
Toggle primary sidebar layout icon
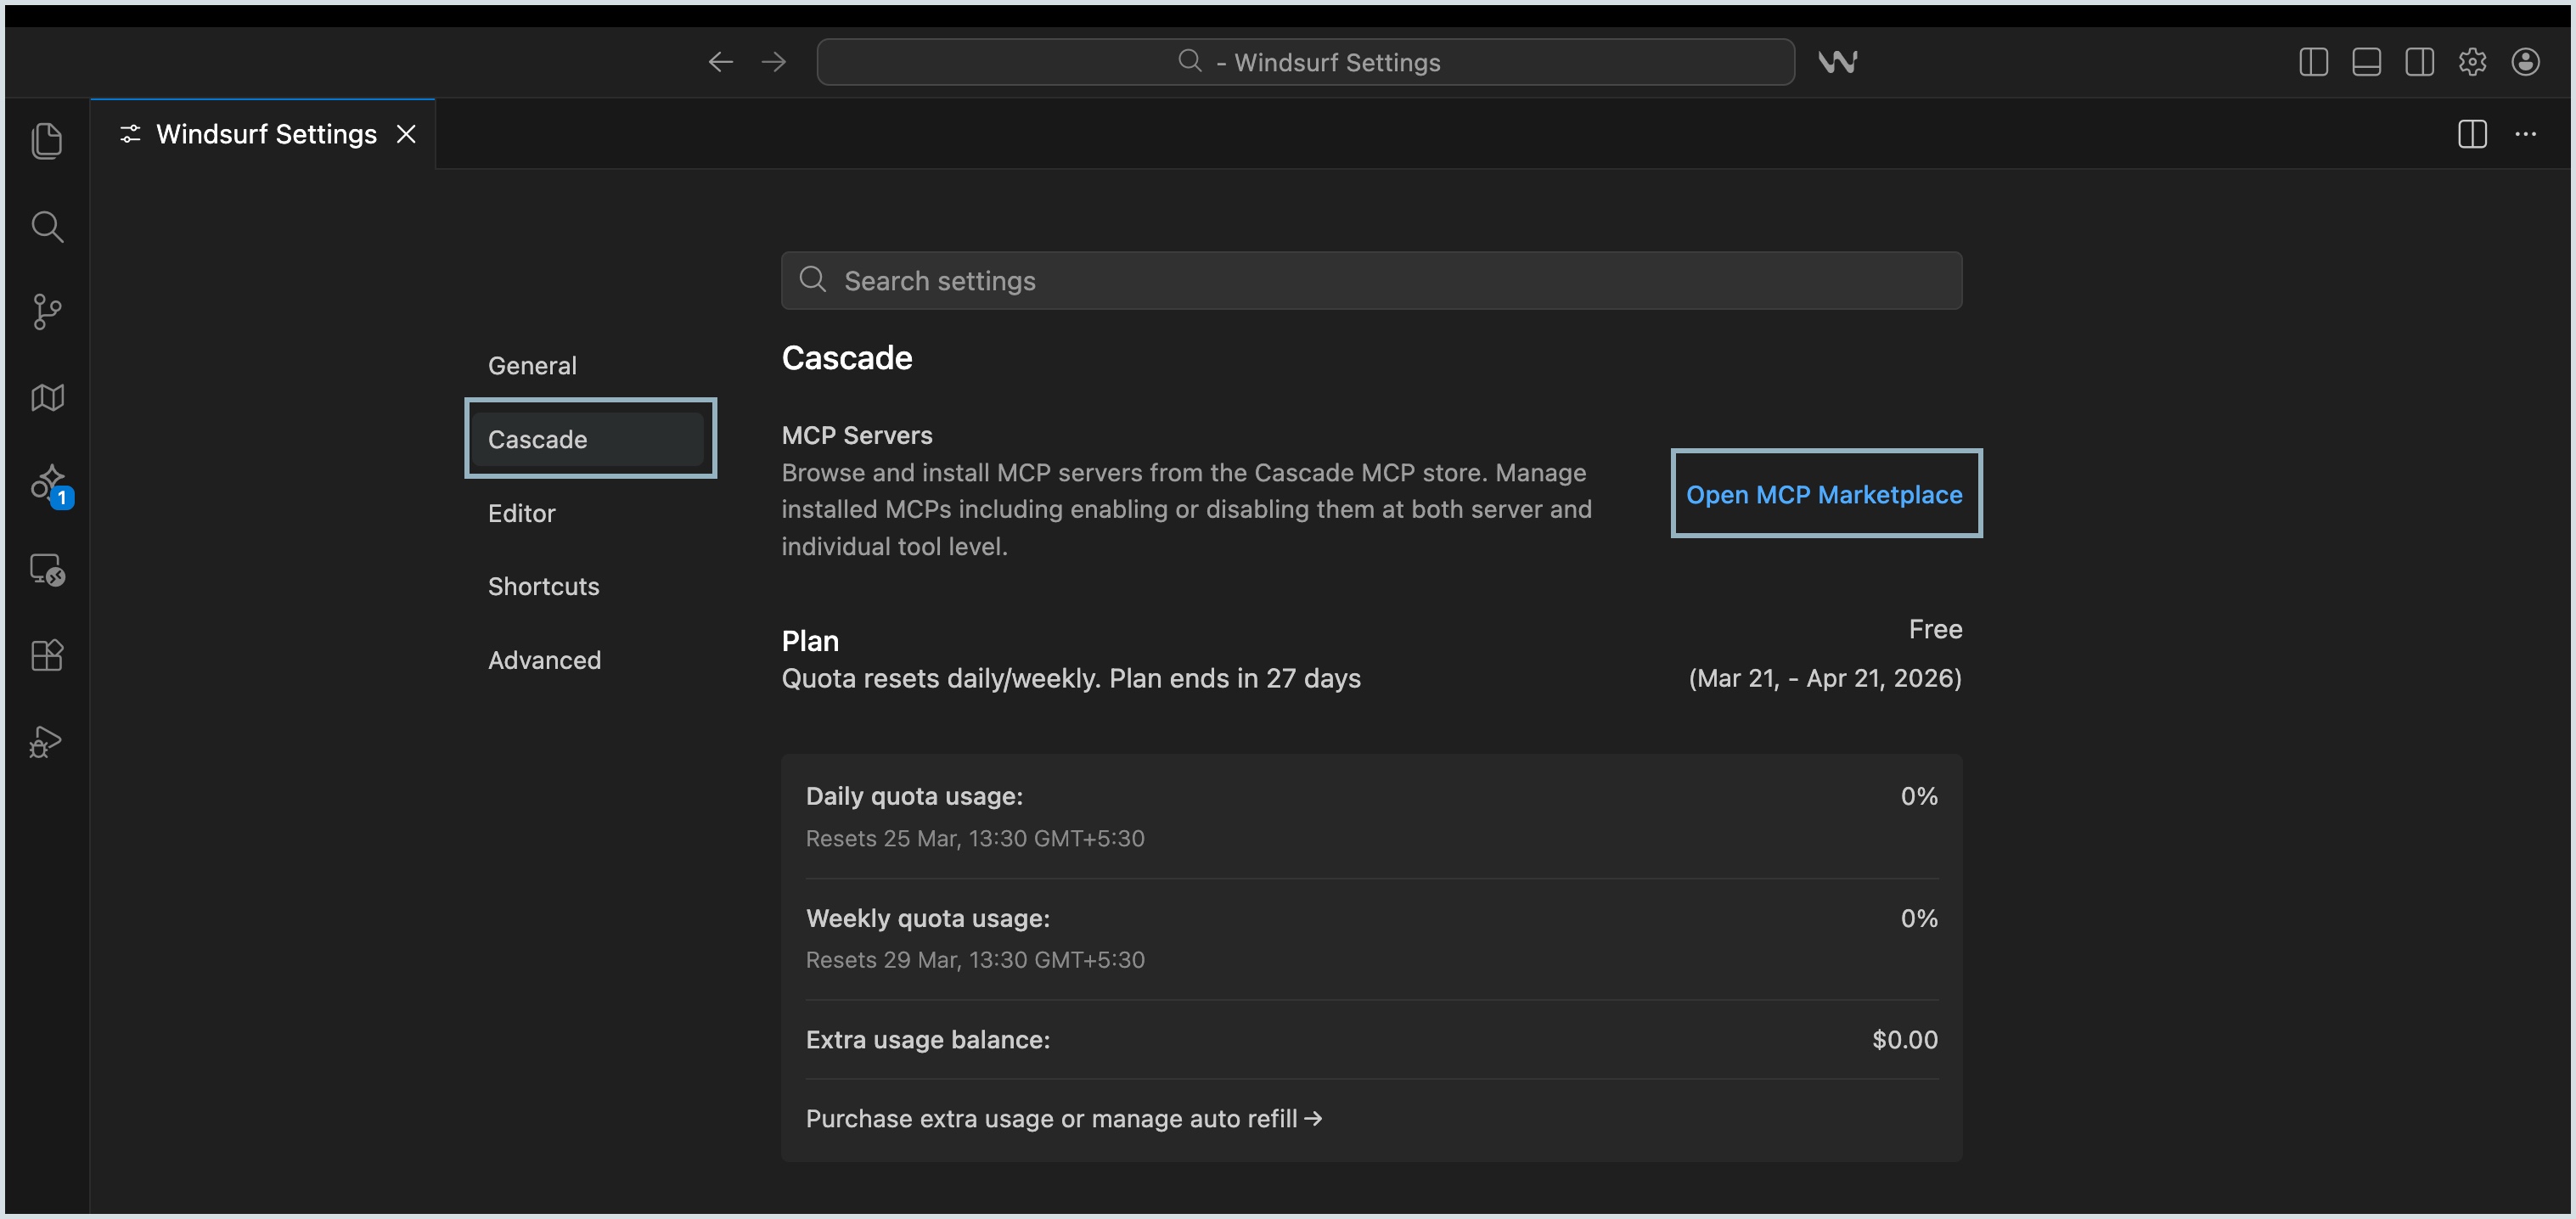pyautogui.click(x=2313, y=62)
